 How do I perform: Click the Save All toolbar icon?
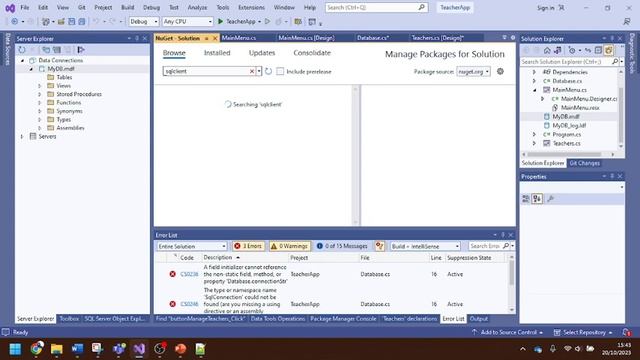coord(82,21)
